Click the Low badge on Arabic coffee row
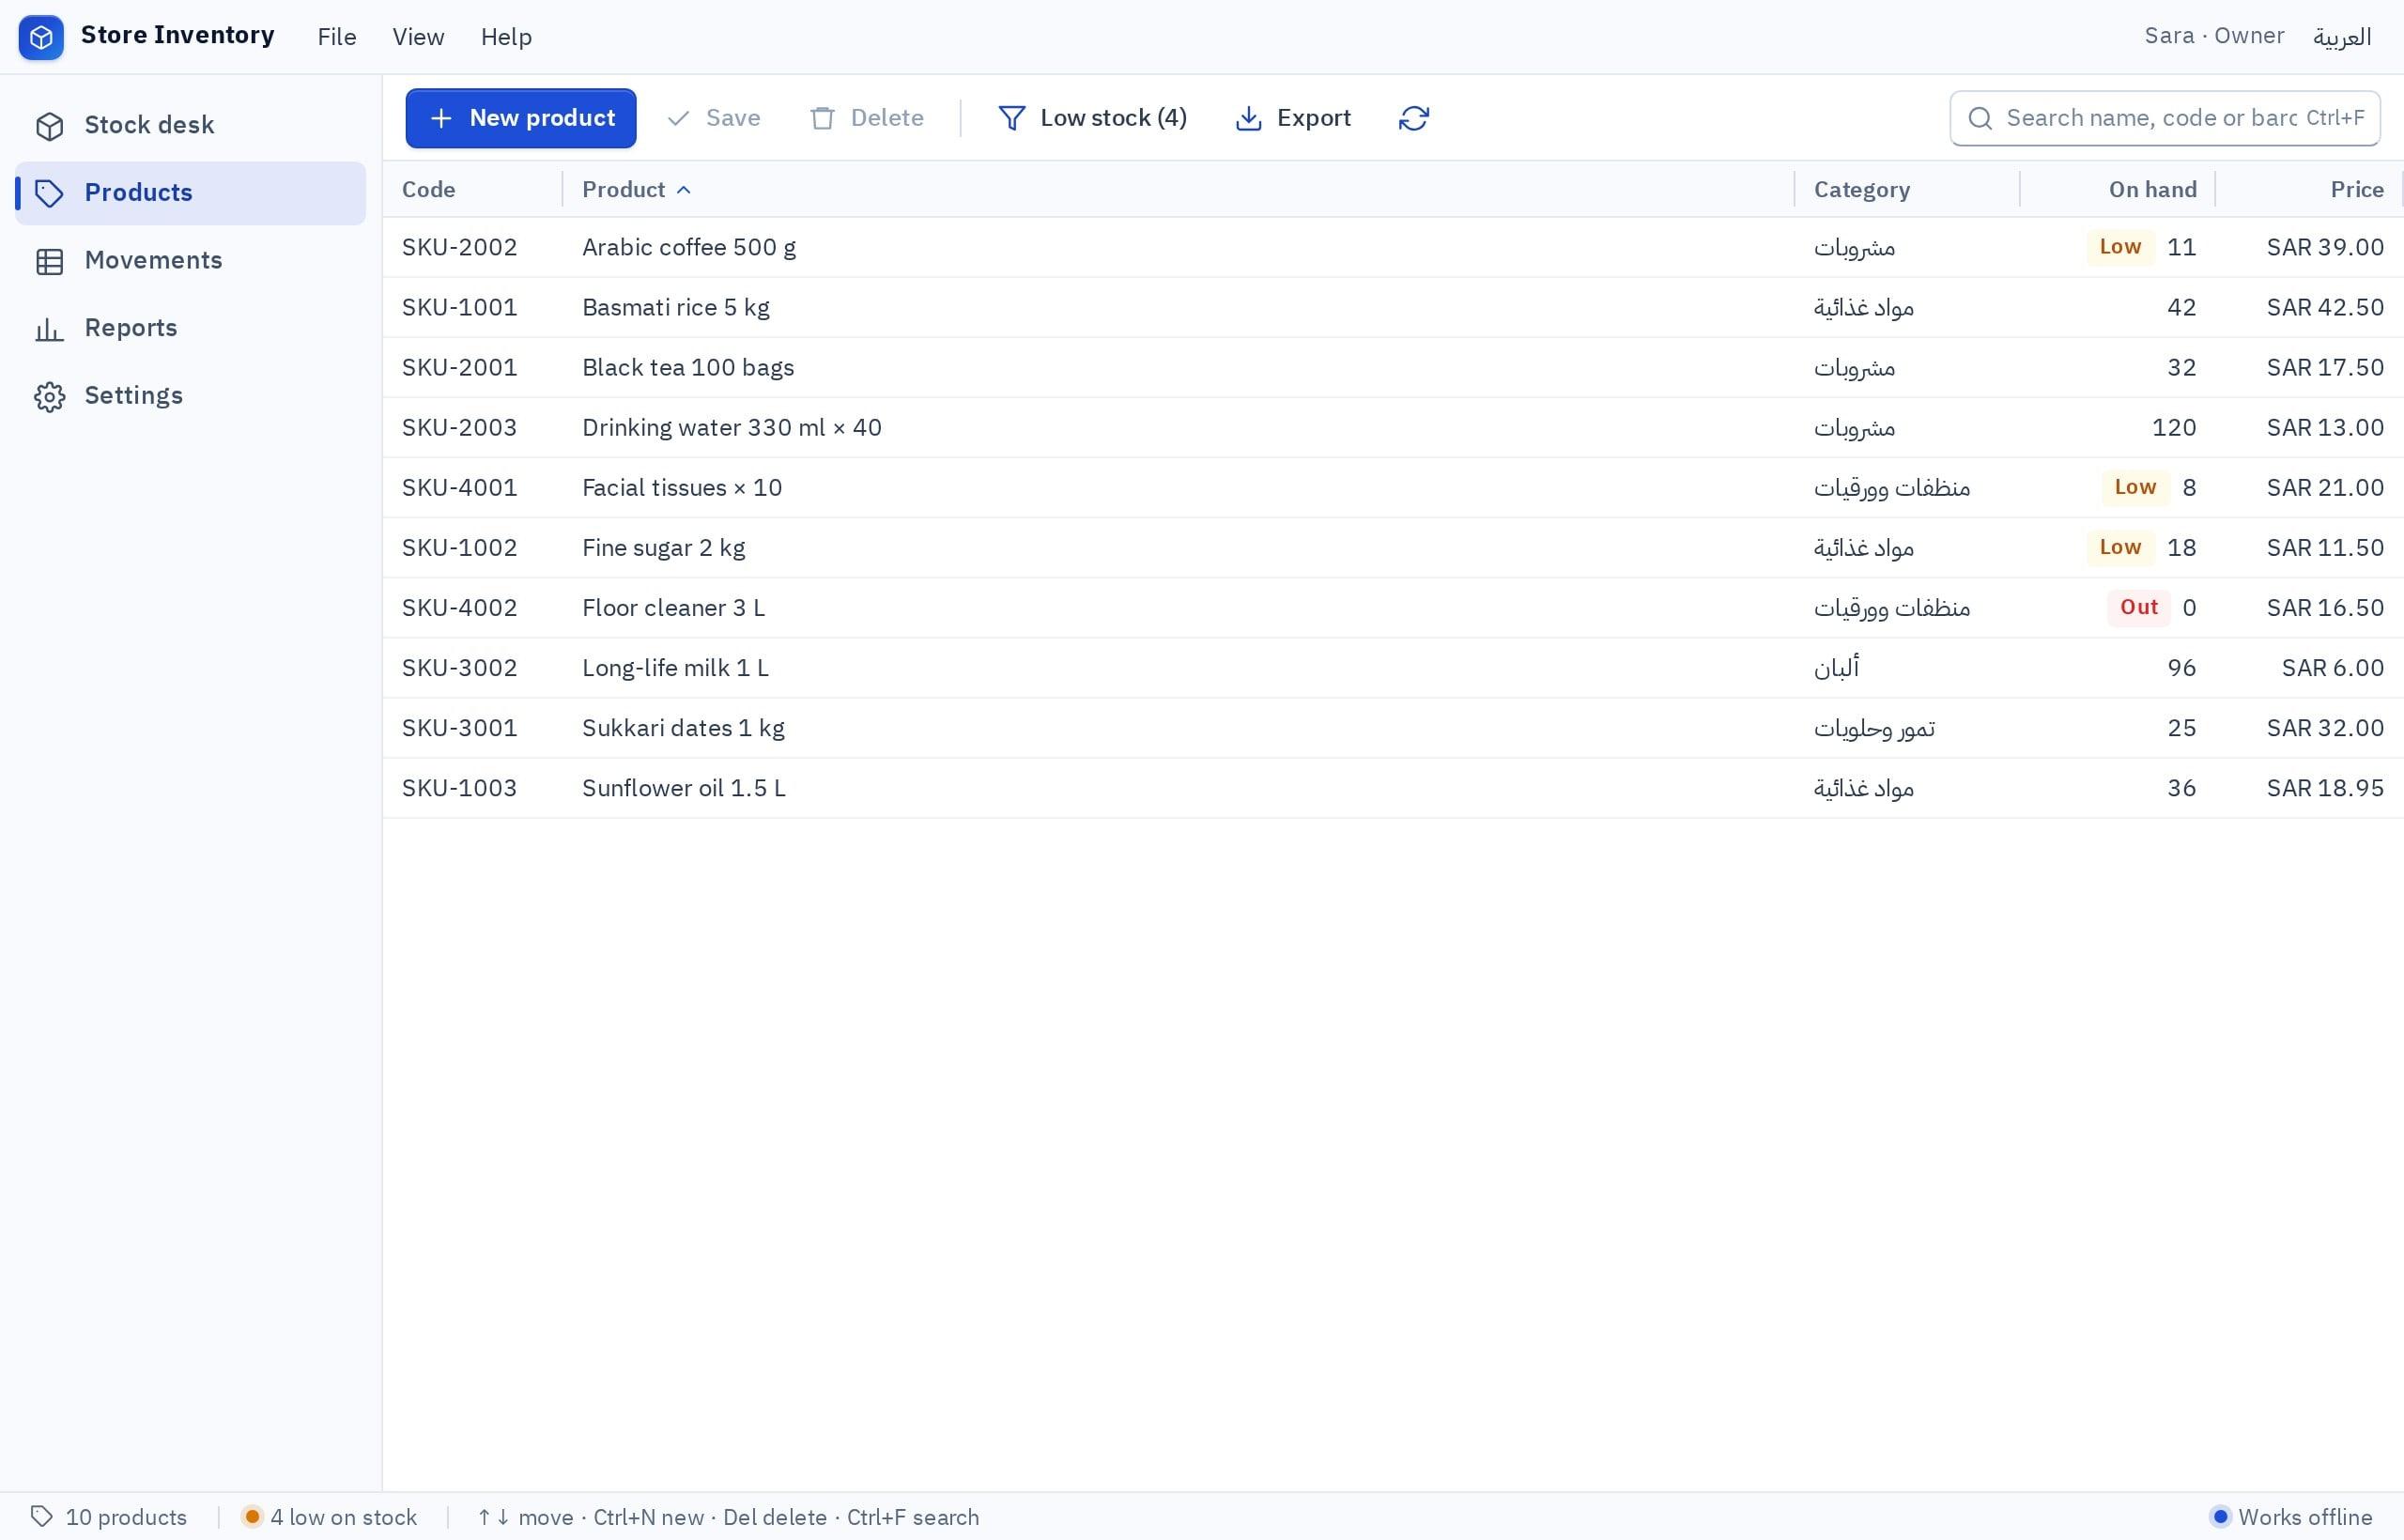Viewport: 2404px width, 1540px height. [x=2120, y=247]
